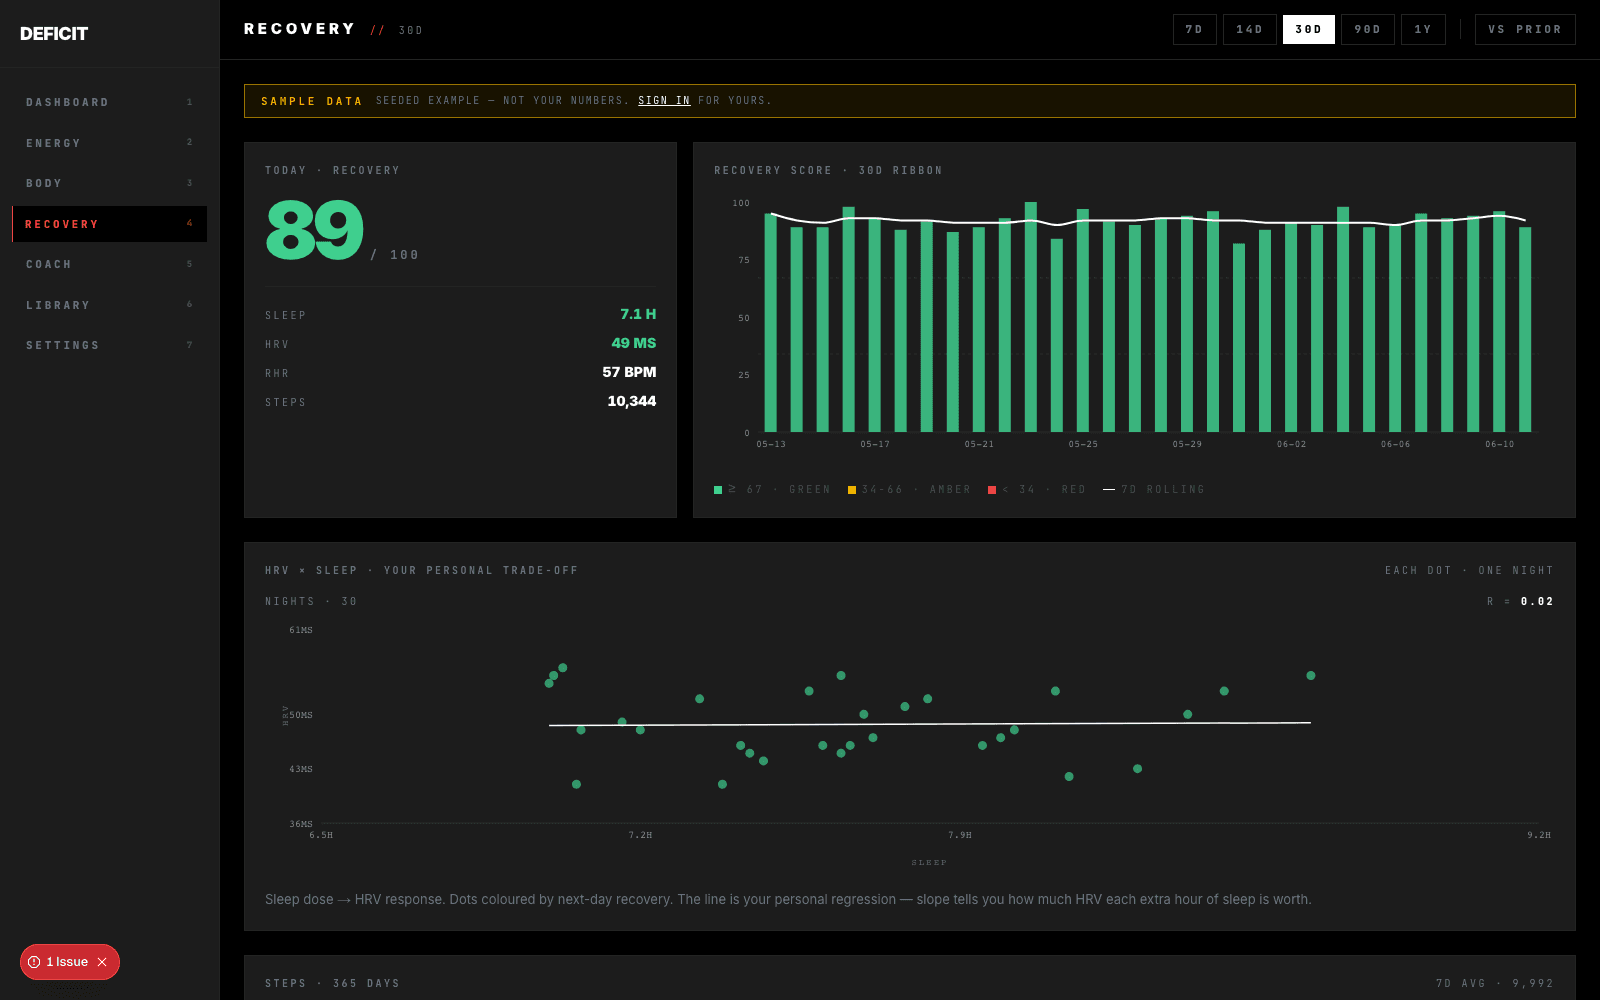Screen dimensions: 1600x1000
Task: Click the green legend swatch
Action: [x=718, y=490]
